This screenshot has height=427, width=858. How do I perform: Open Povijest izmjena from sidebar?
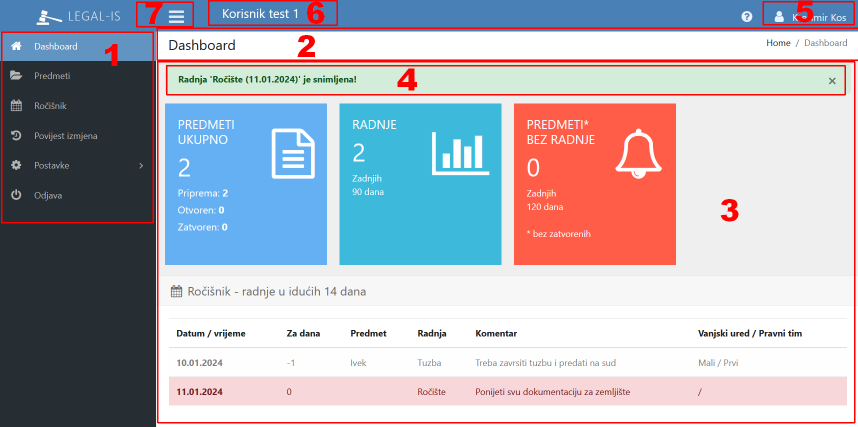tap(65, 135)
